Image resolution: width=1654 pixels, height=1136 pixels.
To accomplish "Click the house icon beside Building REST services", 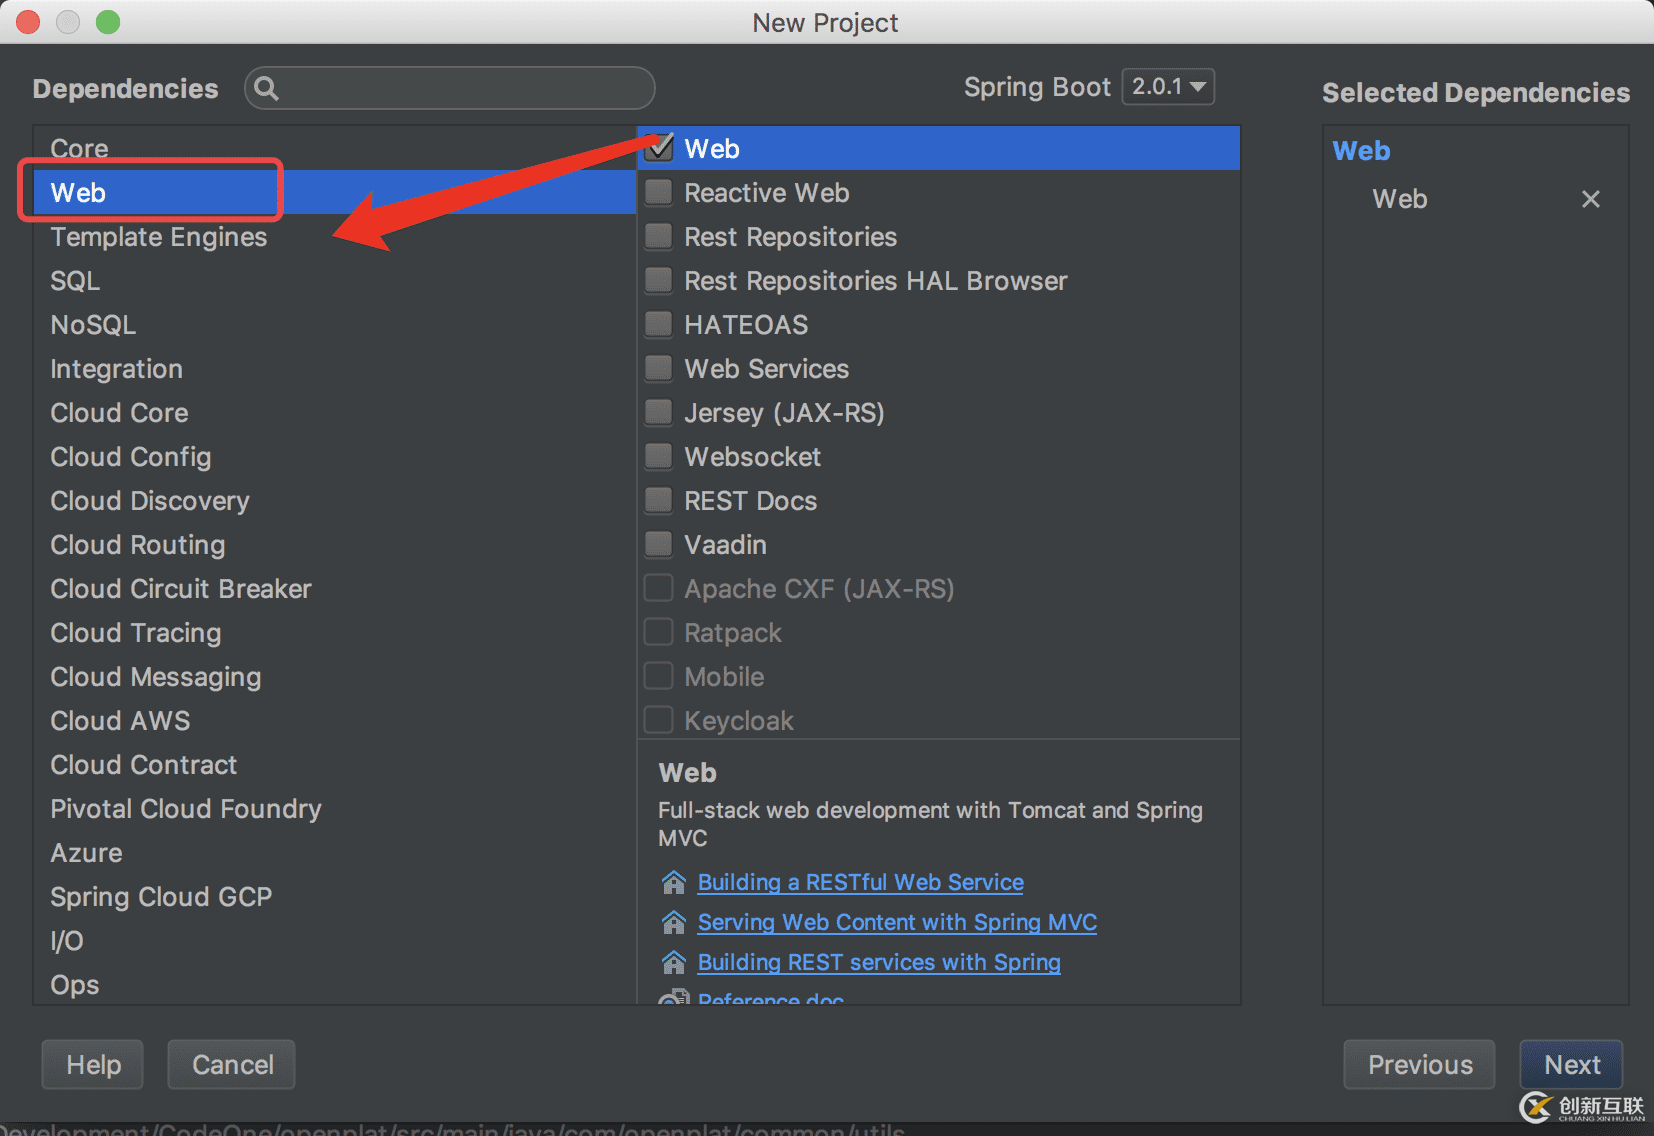I will tap(674, 962).
